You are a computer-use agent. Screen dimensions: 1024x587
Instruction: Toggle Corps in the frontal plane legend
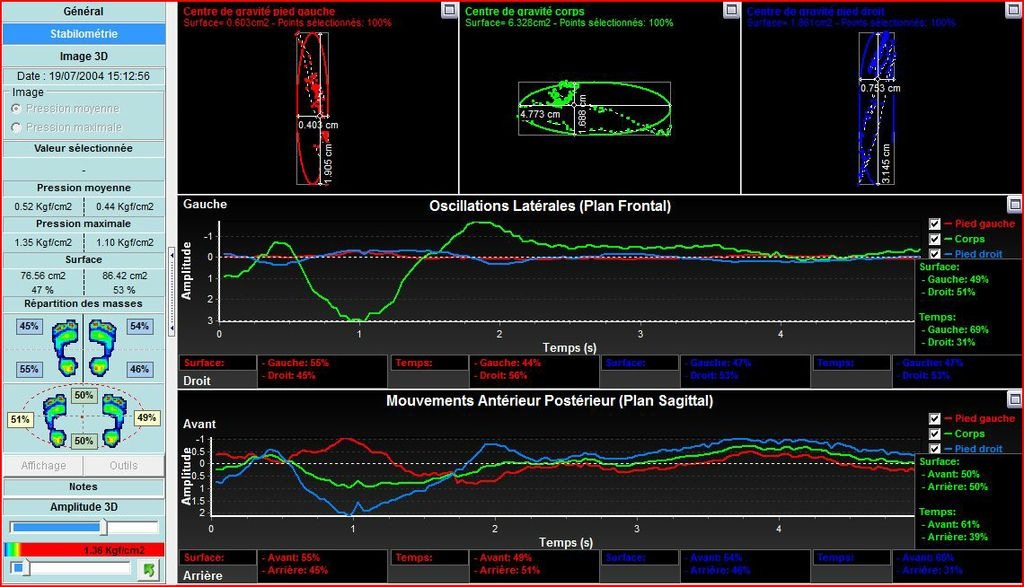[x=935, y=239]
